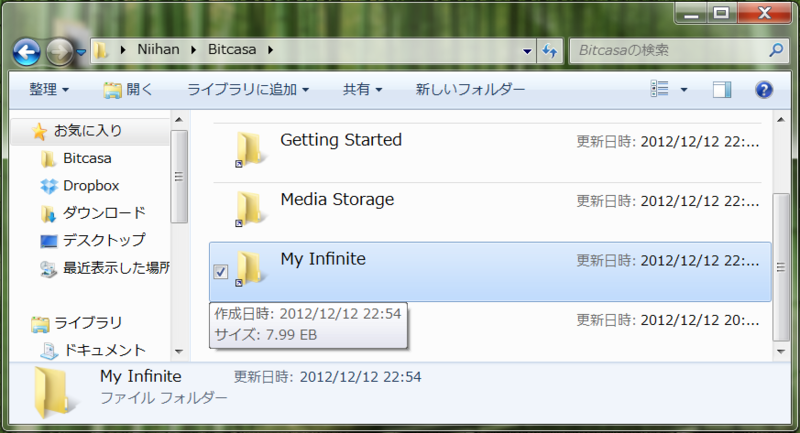Expand the arrow before Niihan in address bar
This screenshot has width=800, height=433.
coord(123,50)
